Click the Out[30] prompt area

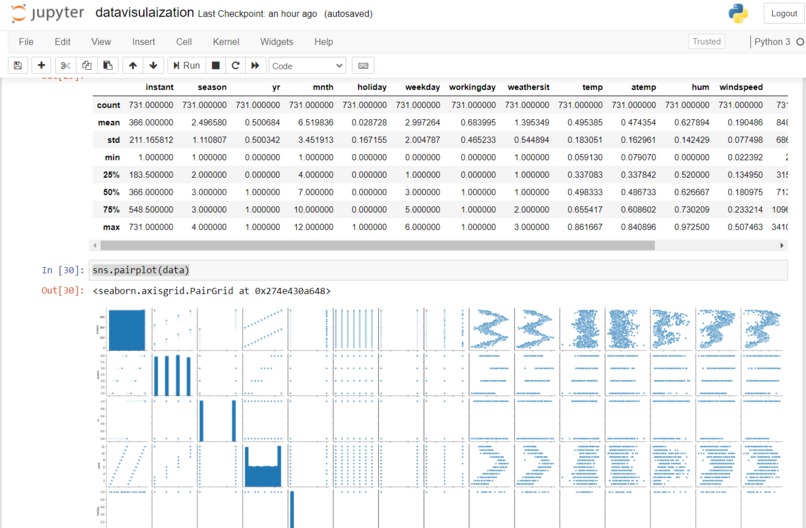pyautogui.click(x=63, y=290)
